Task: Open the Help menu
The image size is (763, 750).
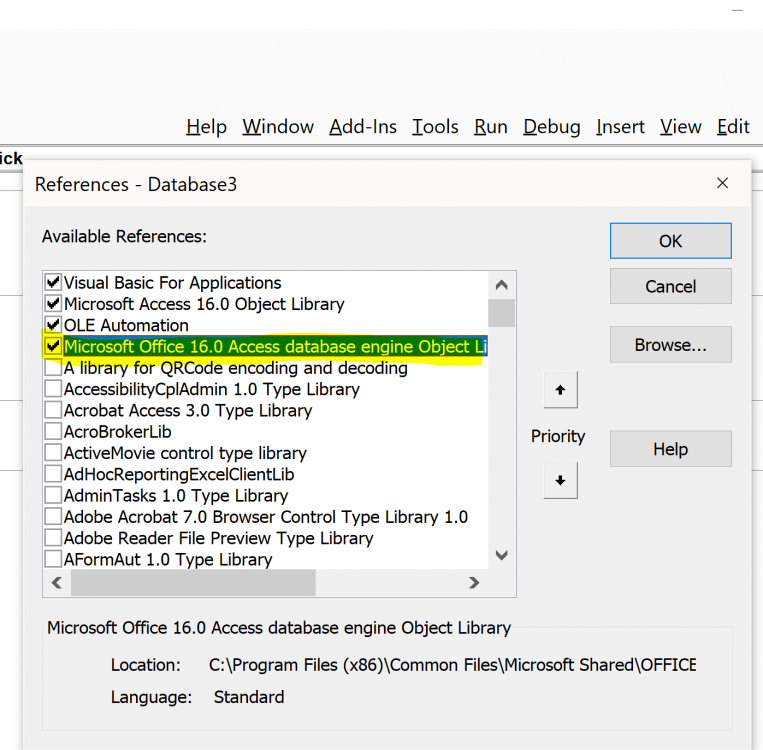Action: [206, 127]
